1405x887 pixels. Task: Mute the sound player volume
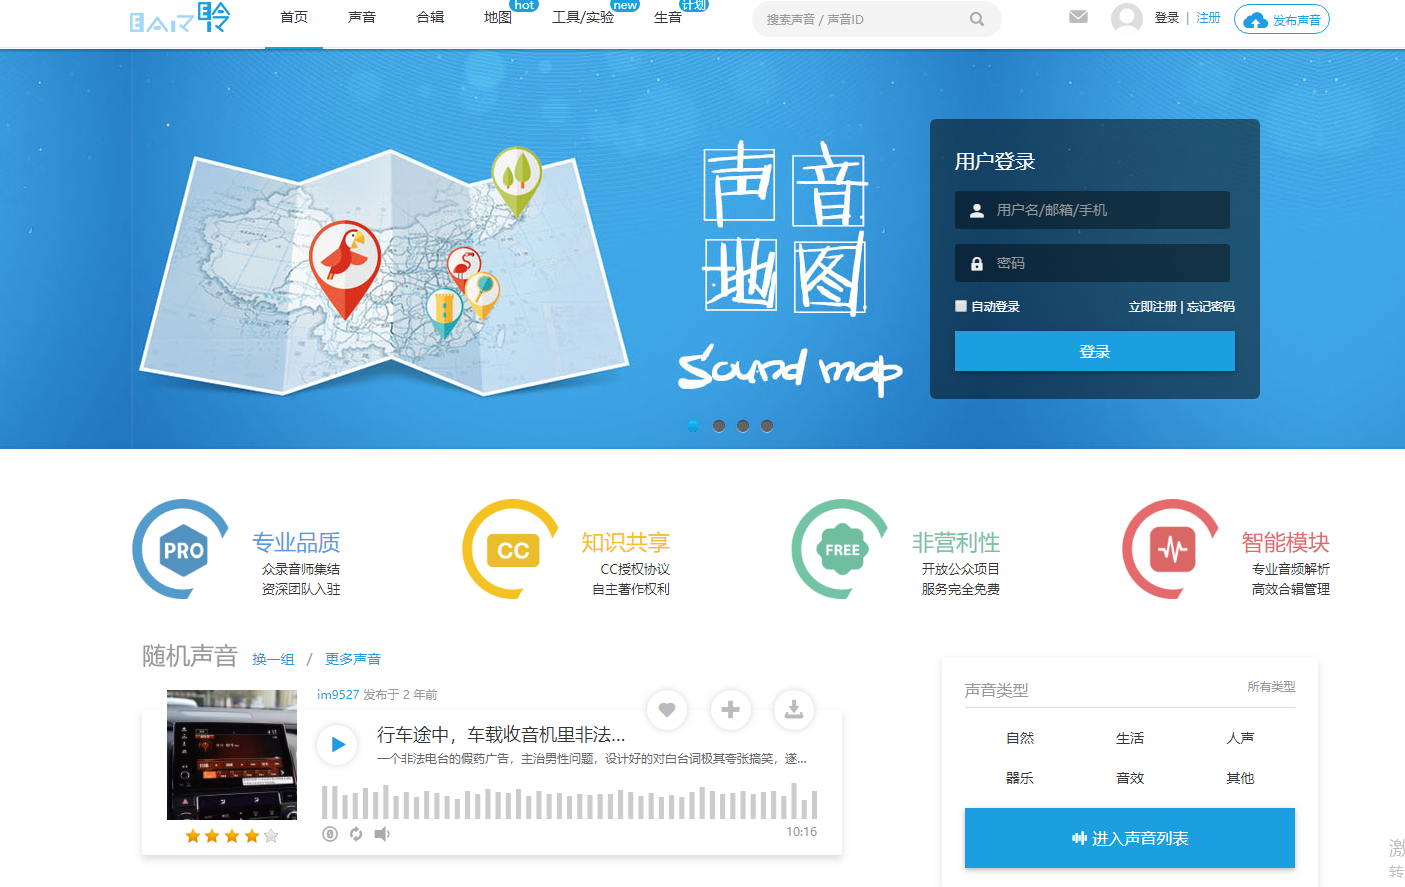pyautogui.click(x=381, y=833)
